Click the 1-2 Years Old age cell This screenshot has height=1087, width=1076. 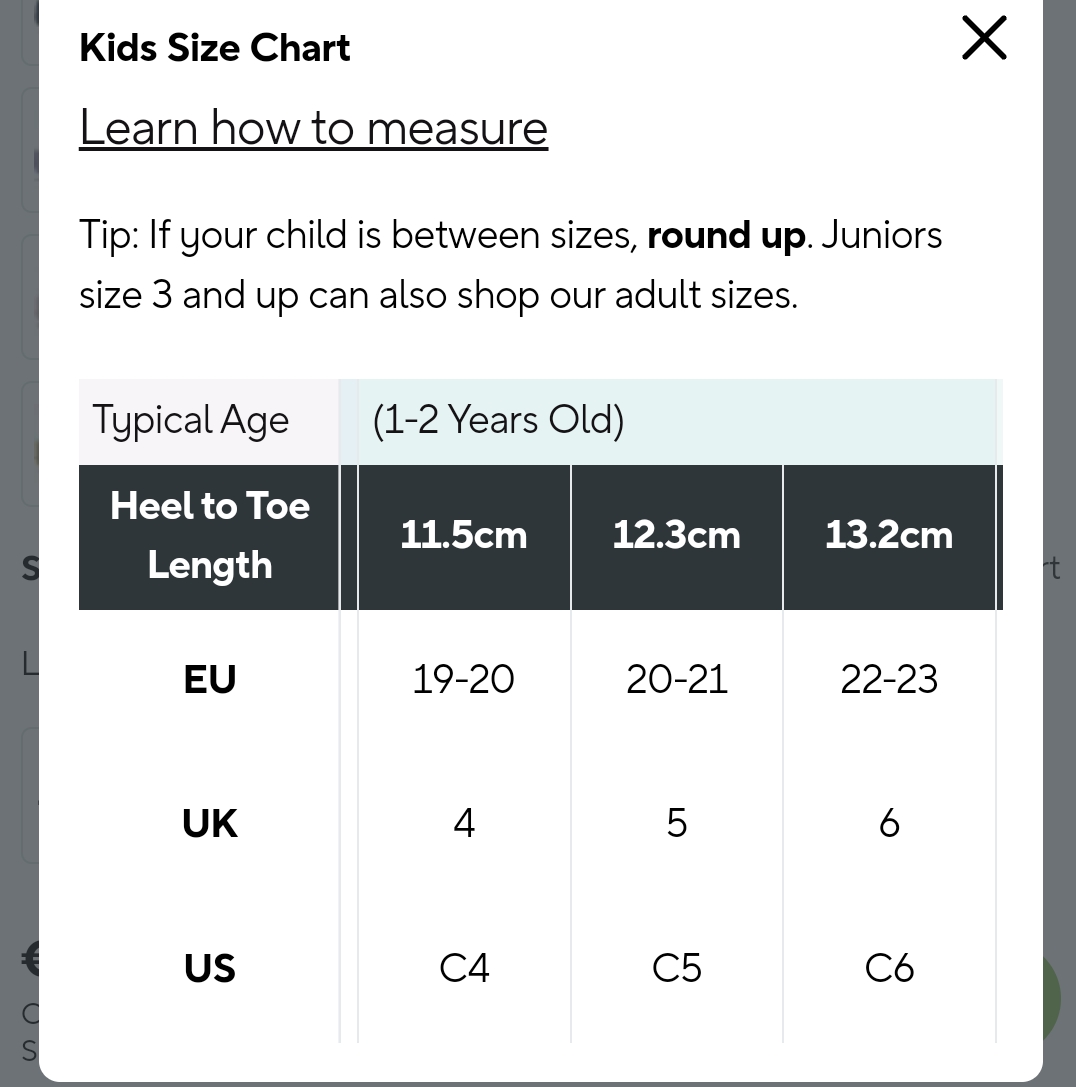[498, 421]
